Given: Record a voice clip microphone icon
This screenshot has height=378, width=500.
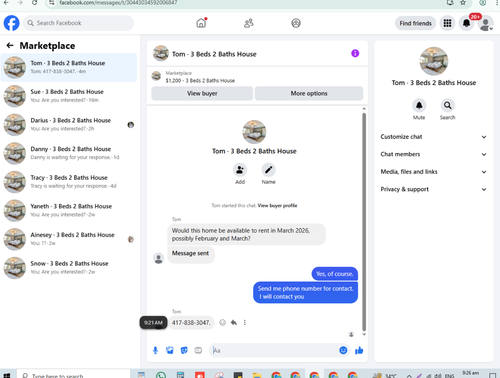Looking at the screenshot, I should 155,350.
